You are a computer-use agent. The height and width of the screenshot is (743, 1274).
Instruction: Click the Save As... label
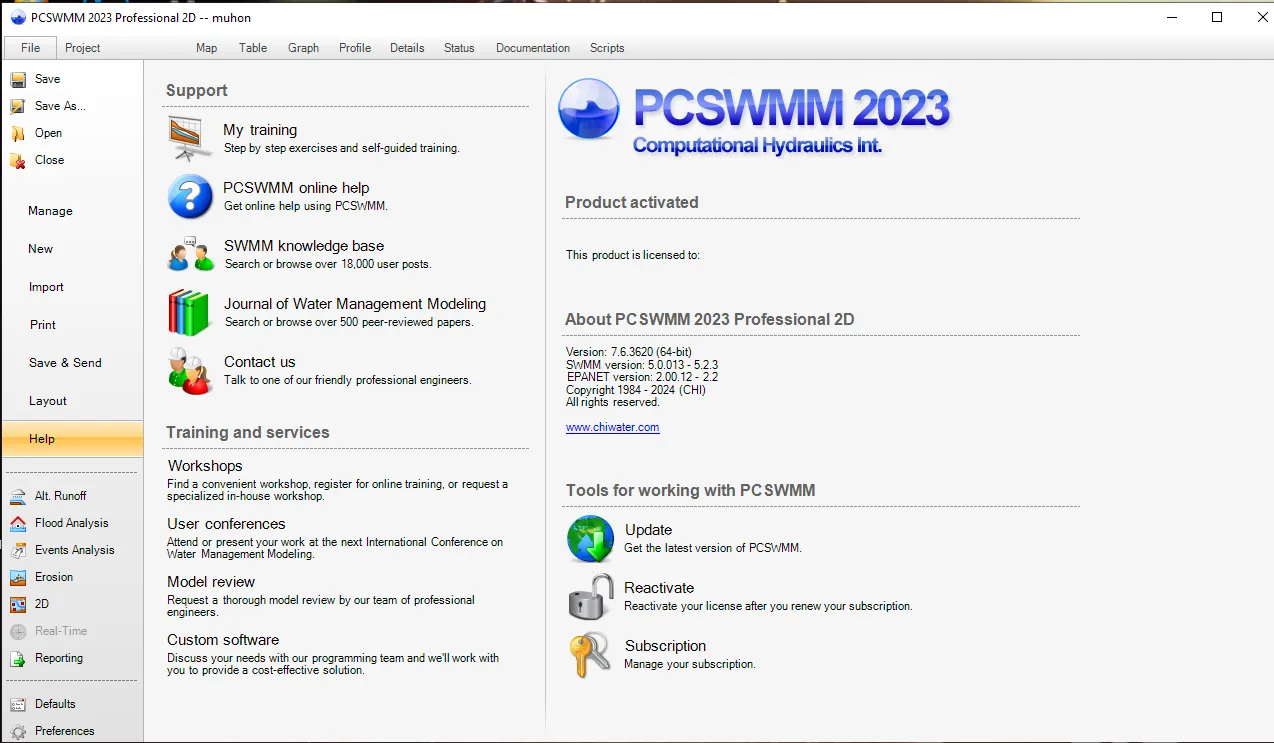[x=60, y=106]
